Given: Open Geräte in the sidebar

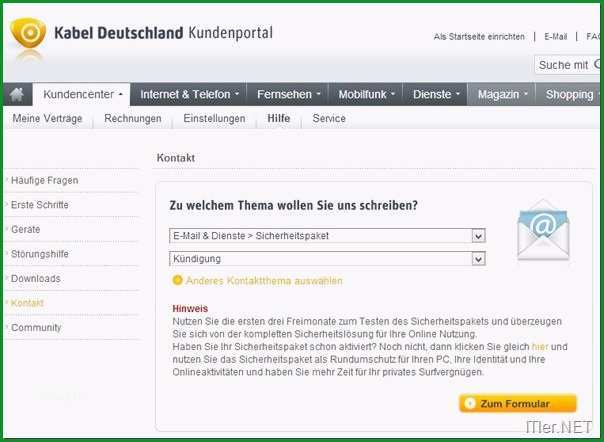Looking at the screenshot, I should tap(25, 229).
